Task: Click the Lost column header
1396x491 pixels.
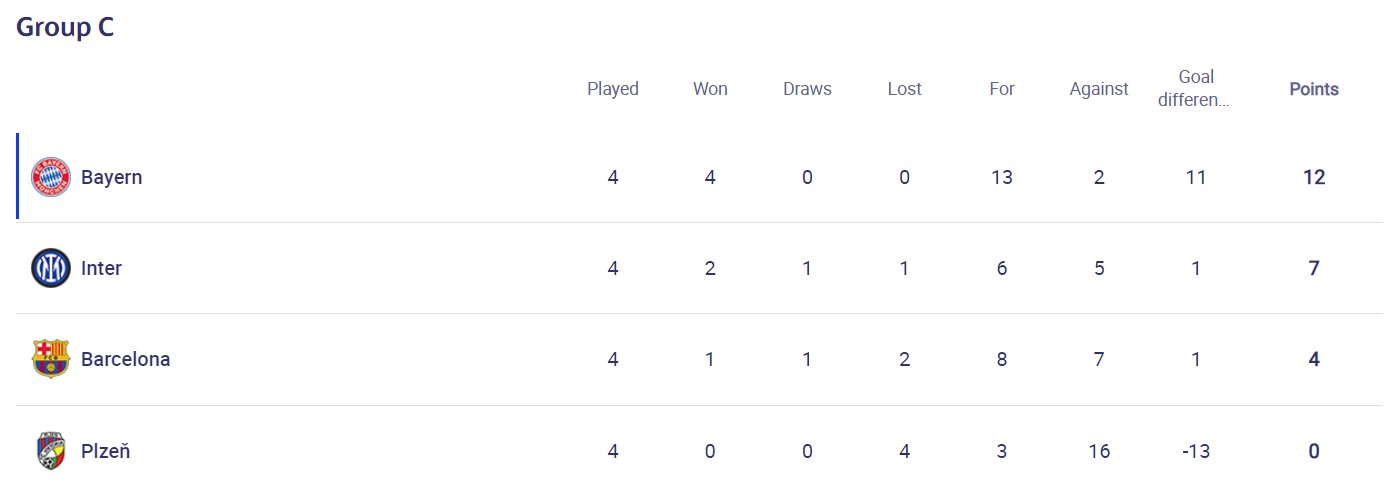Action: 904,89
